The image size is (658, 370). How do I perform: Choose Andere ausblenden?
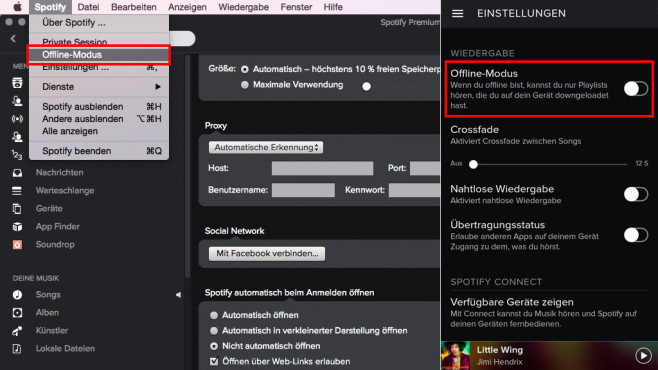pyautogui.click(x=99, y=119)
